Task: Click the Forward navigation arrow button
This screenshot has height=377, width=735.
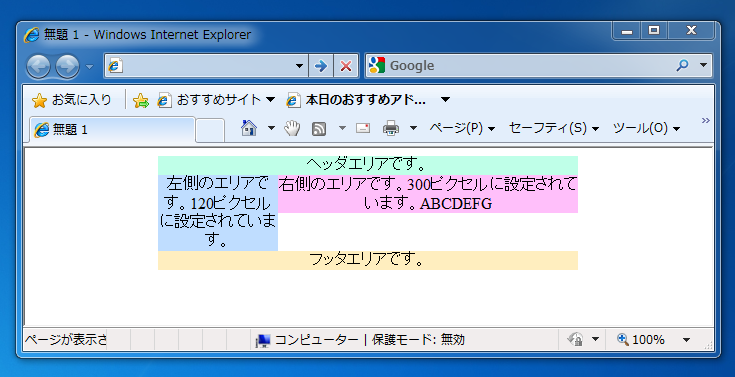Action: click(67, 67)
